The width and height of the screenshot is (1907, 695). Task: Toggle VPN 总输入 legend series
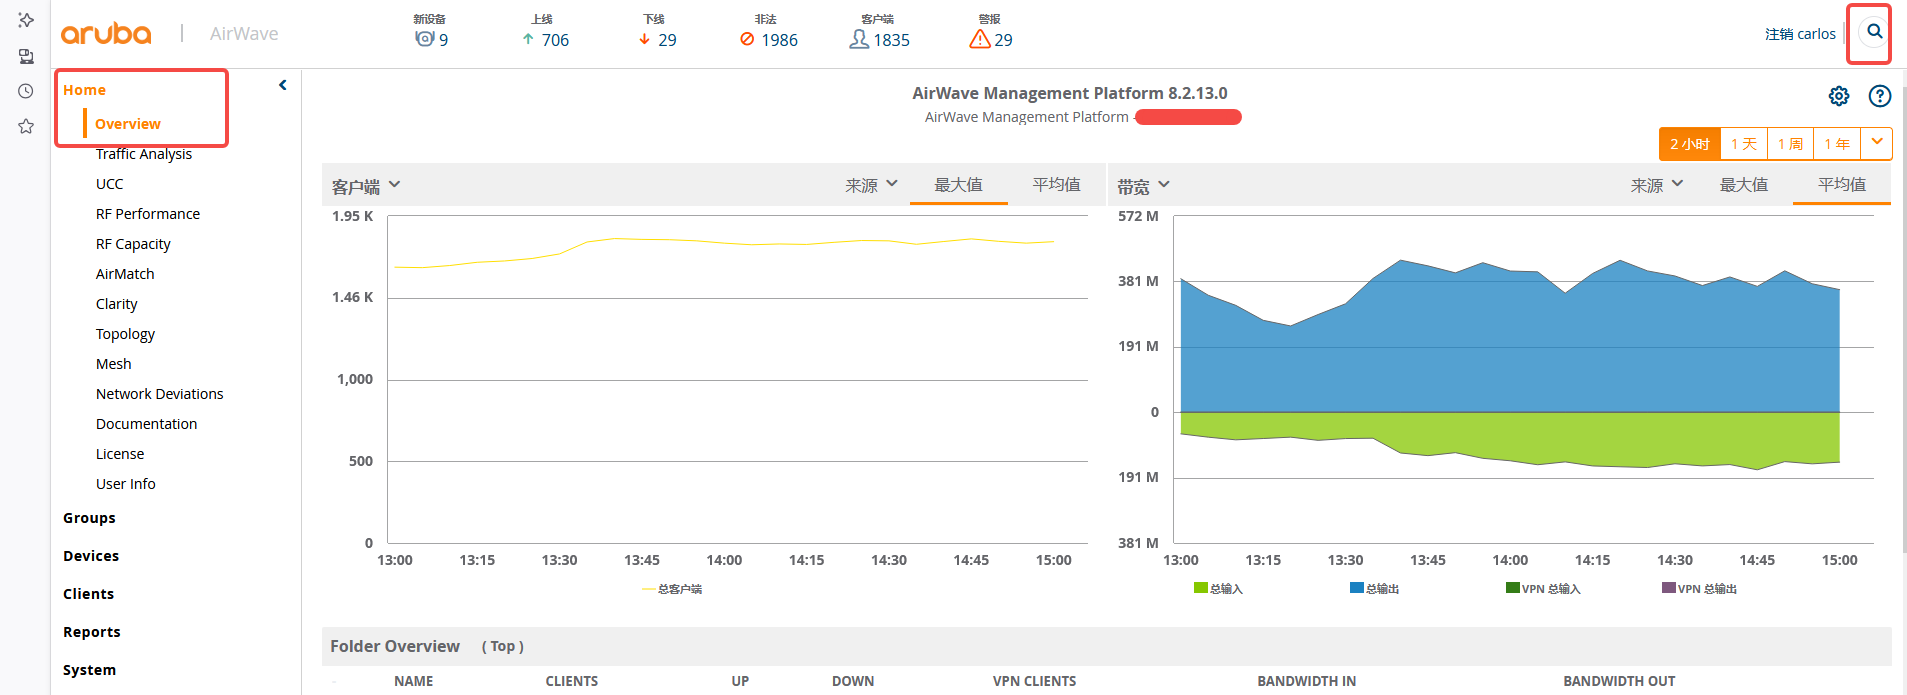pyautogui.click(x=1543, y=588)
